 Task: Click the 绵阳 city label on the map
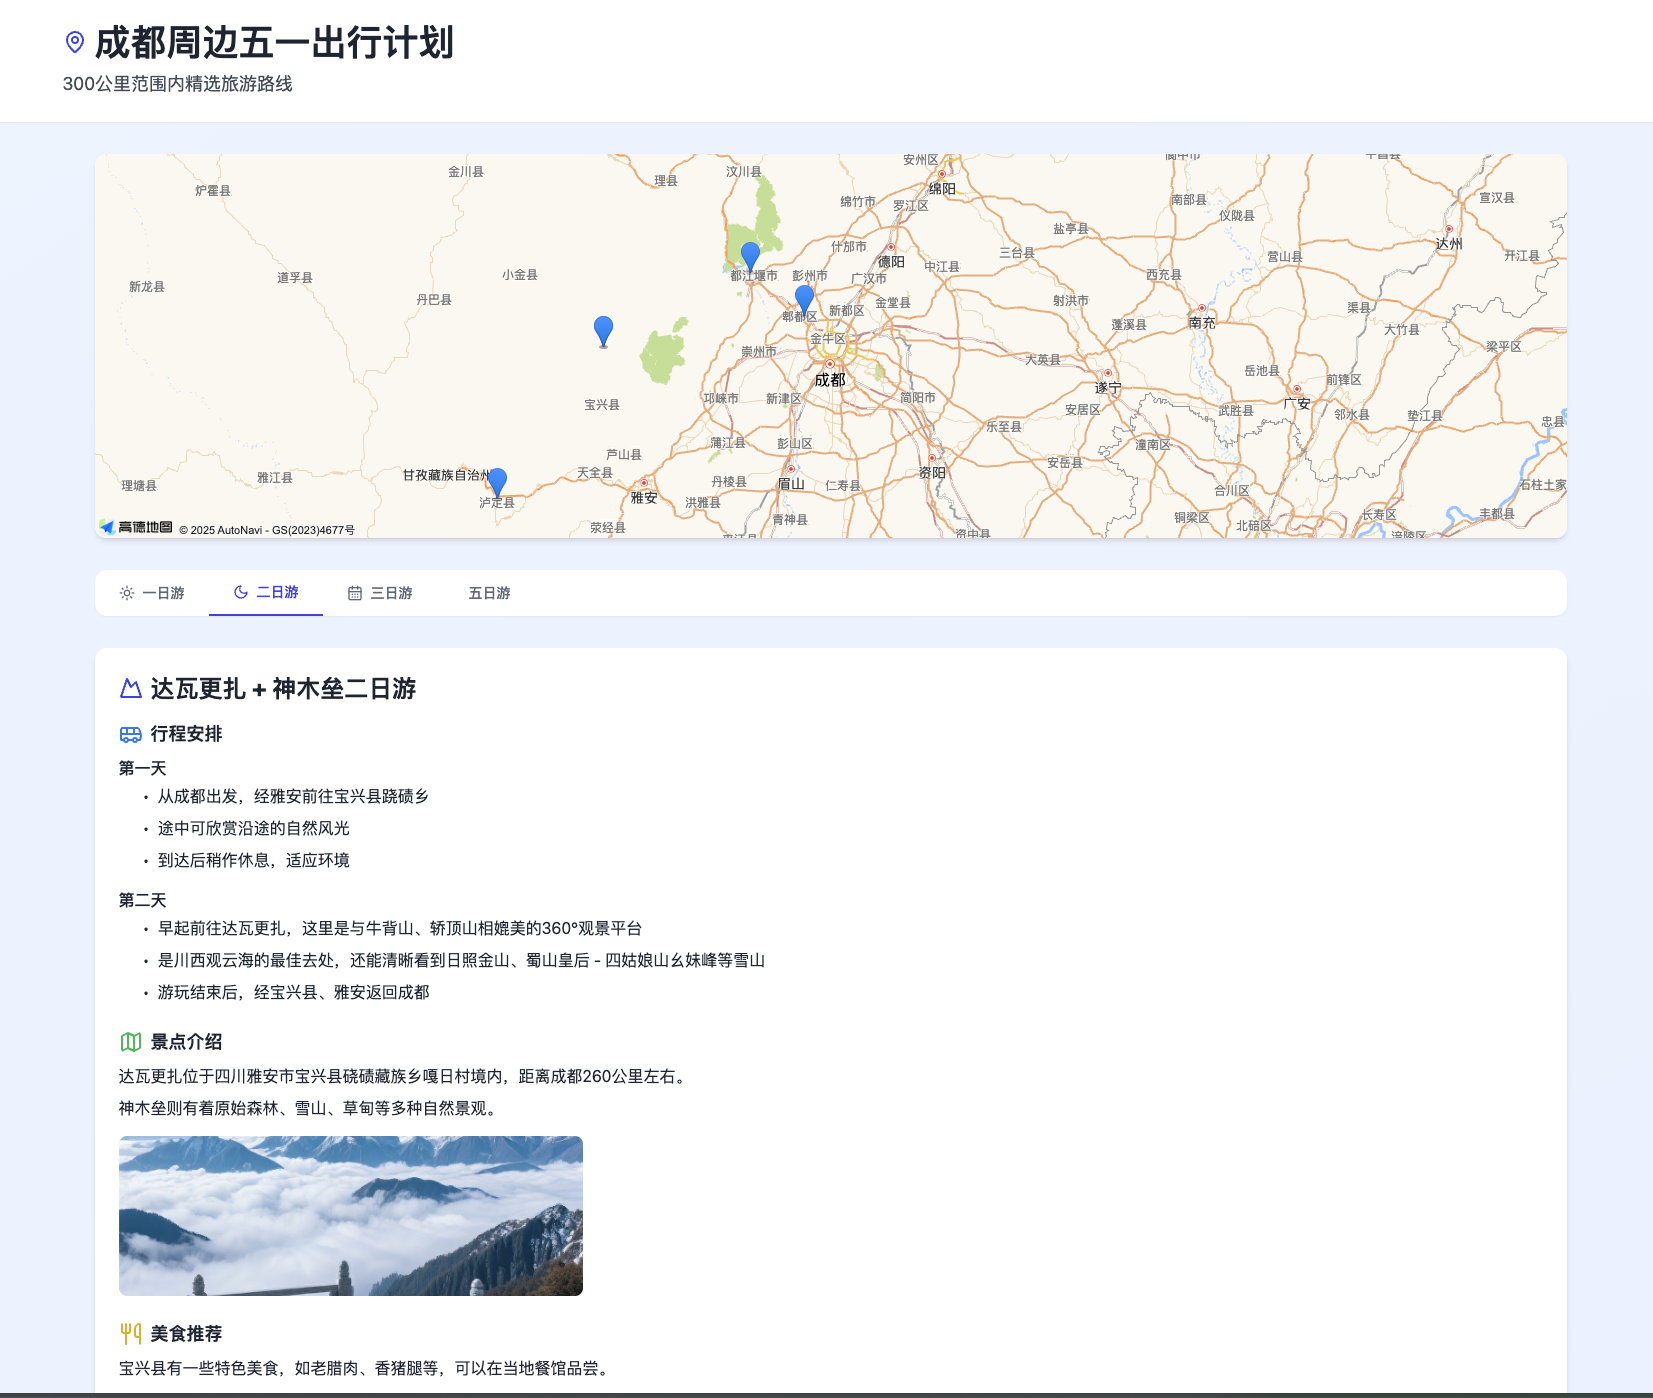point(942,188)
